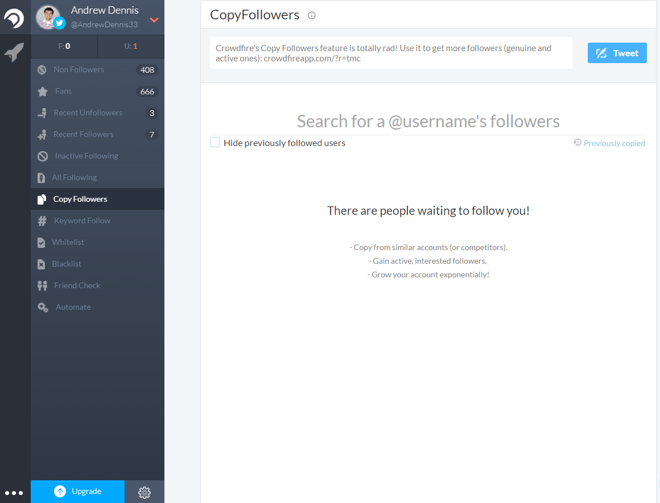The image size is (660, 503).
Task: Click the promo tweet text box
Action: coord(391,53)
